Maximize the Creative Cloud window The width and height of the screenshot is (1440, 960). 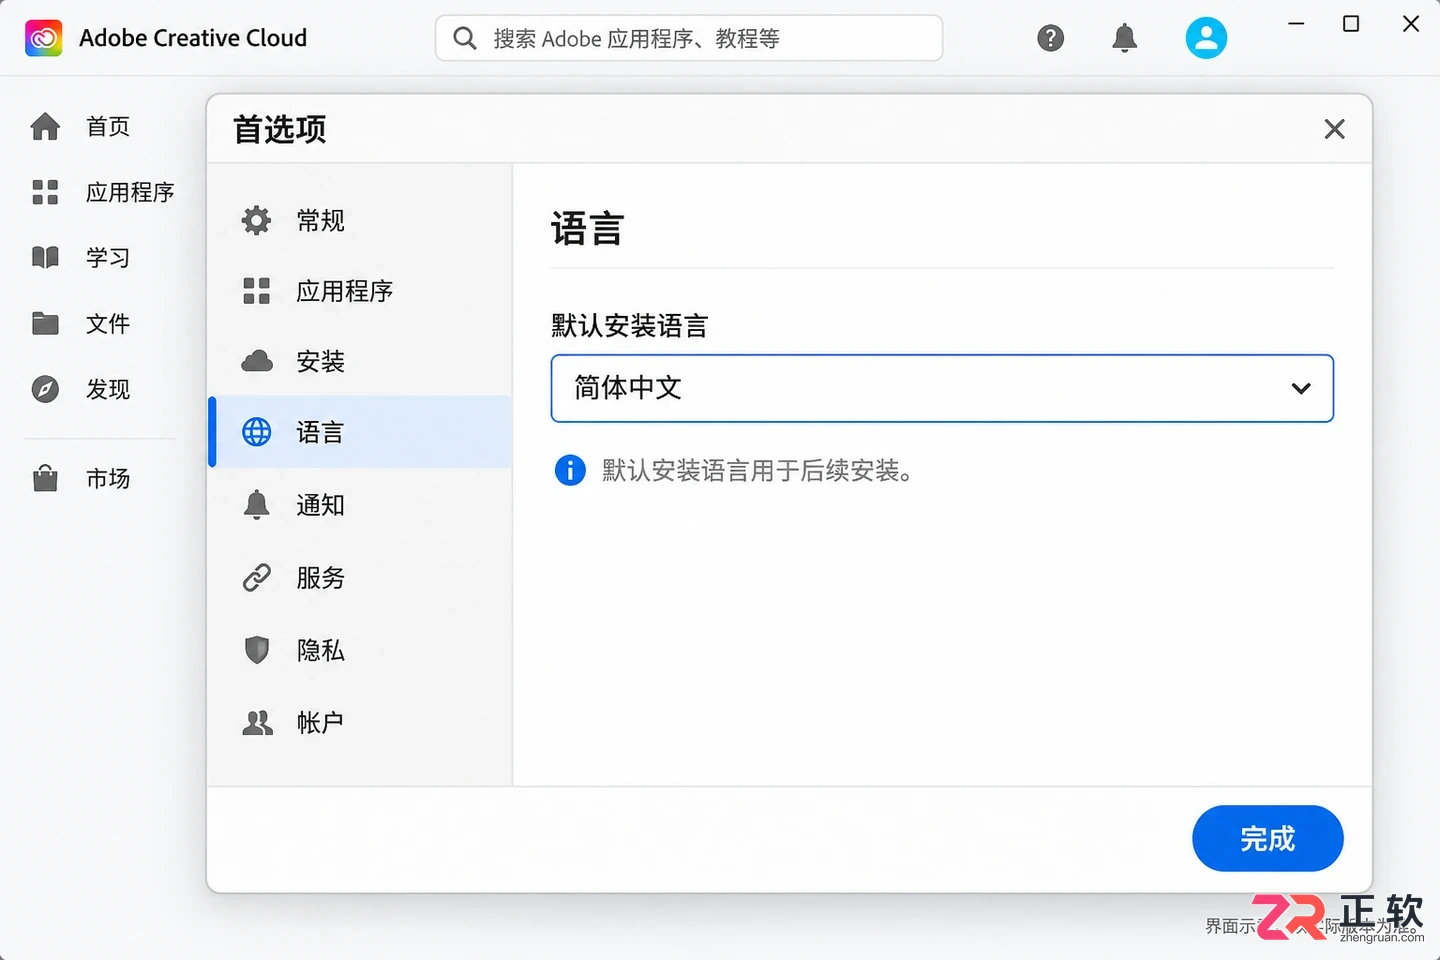(1351, 24)
